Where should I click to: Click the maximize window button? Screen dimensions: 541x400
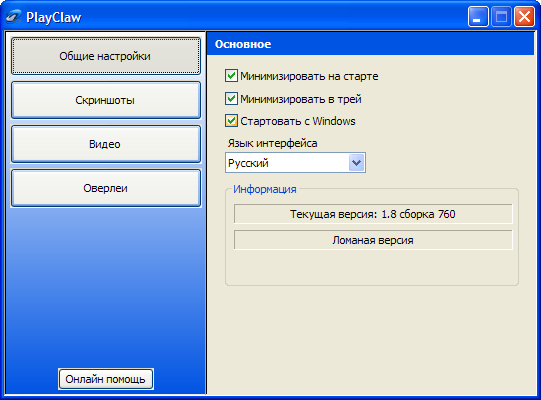click(501, 17)
